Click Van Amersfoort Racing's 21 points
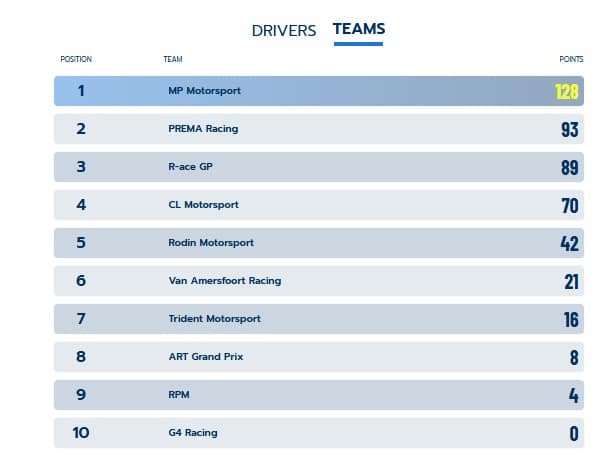 point(572,281)
